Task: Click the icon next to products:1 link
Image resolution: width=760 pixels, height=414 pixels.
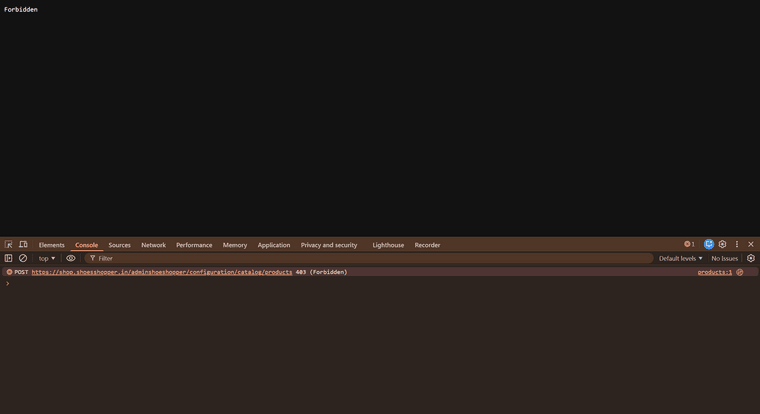Action: coord(740,272)
